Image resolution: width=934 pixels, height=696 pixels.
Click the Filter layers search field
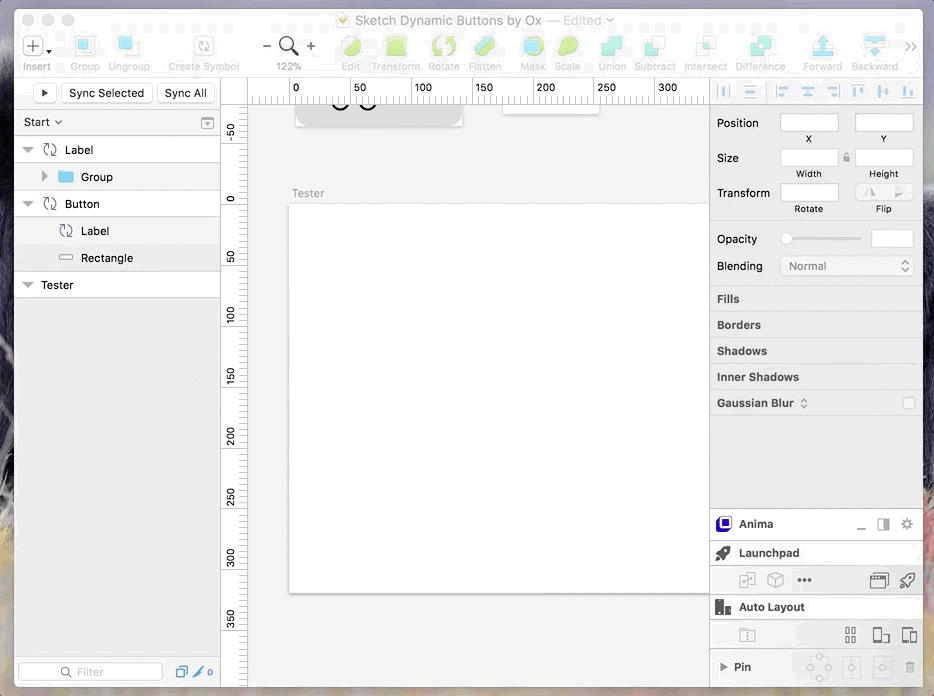[91, 672]
